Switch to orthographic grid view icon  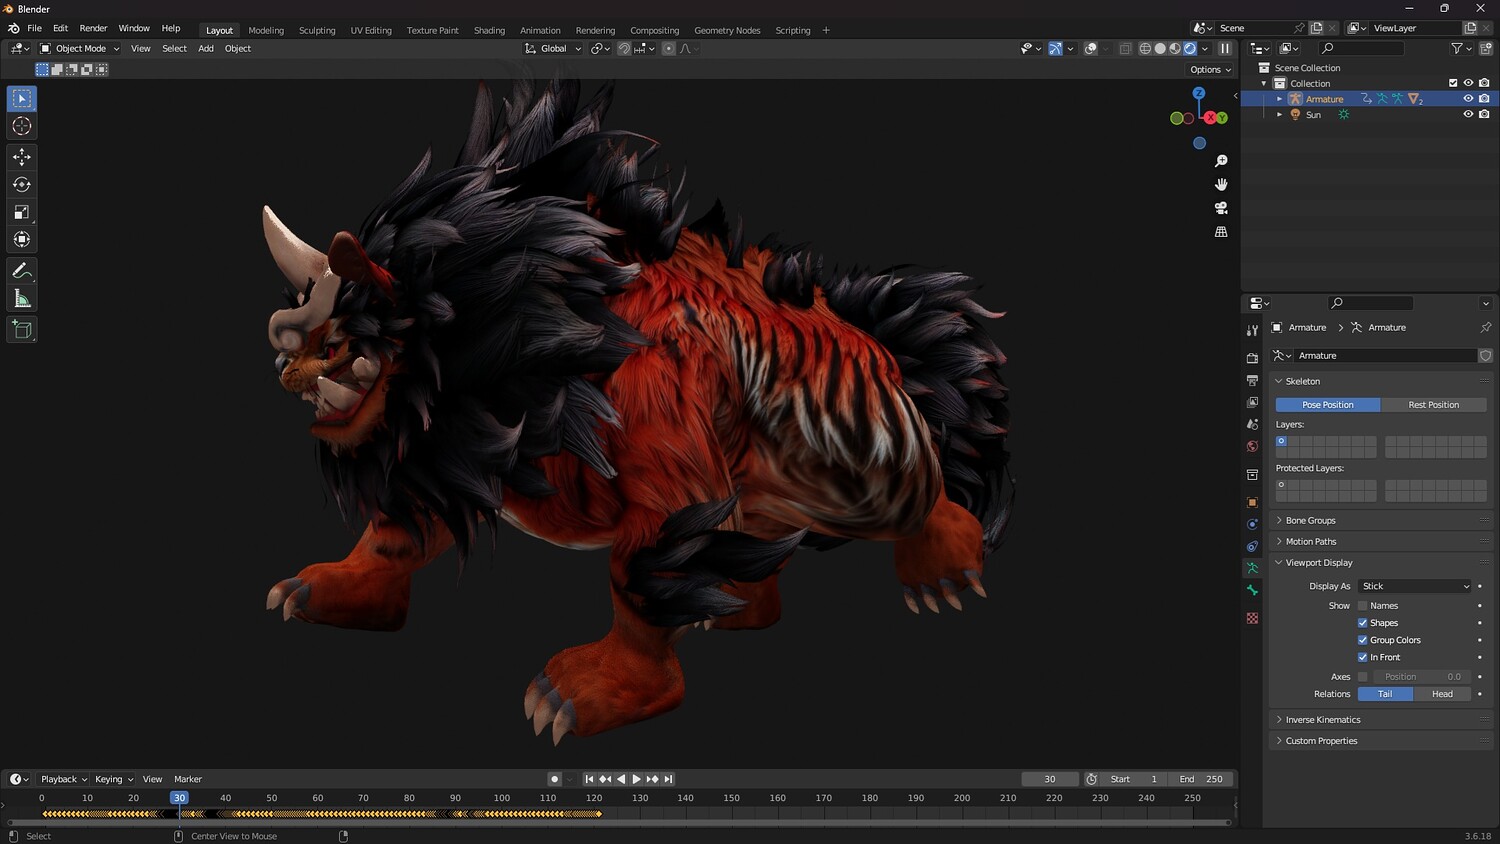(x=1221, y=232)
